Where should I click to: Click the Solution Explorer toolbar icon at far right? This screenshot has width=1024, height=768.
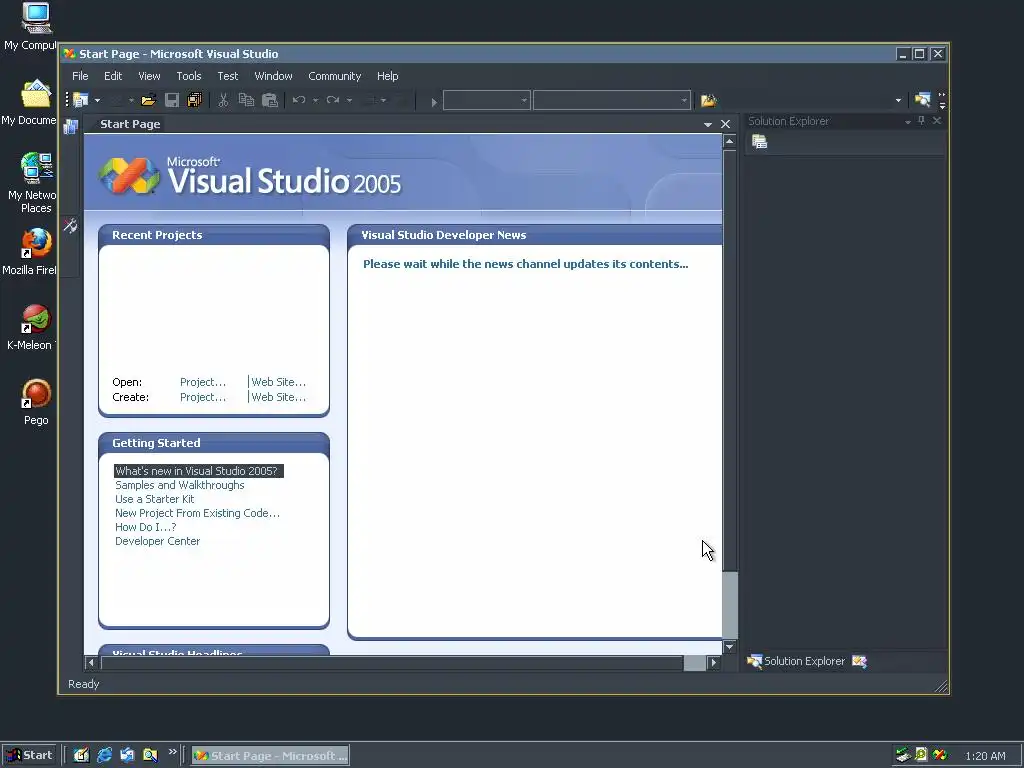[x=922, y=99]
